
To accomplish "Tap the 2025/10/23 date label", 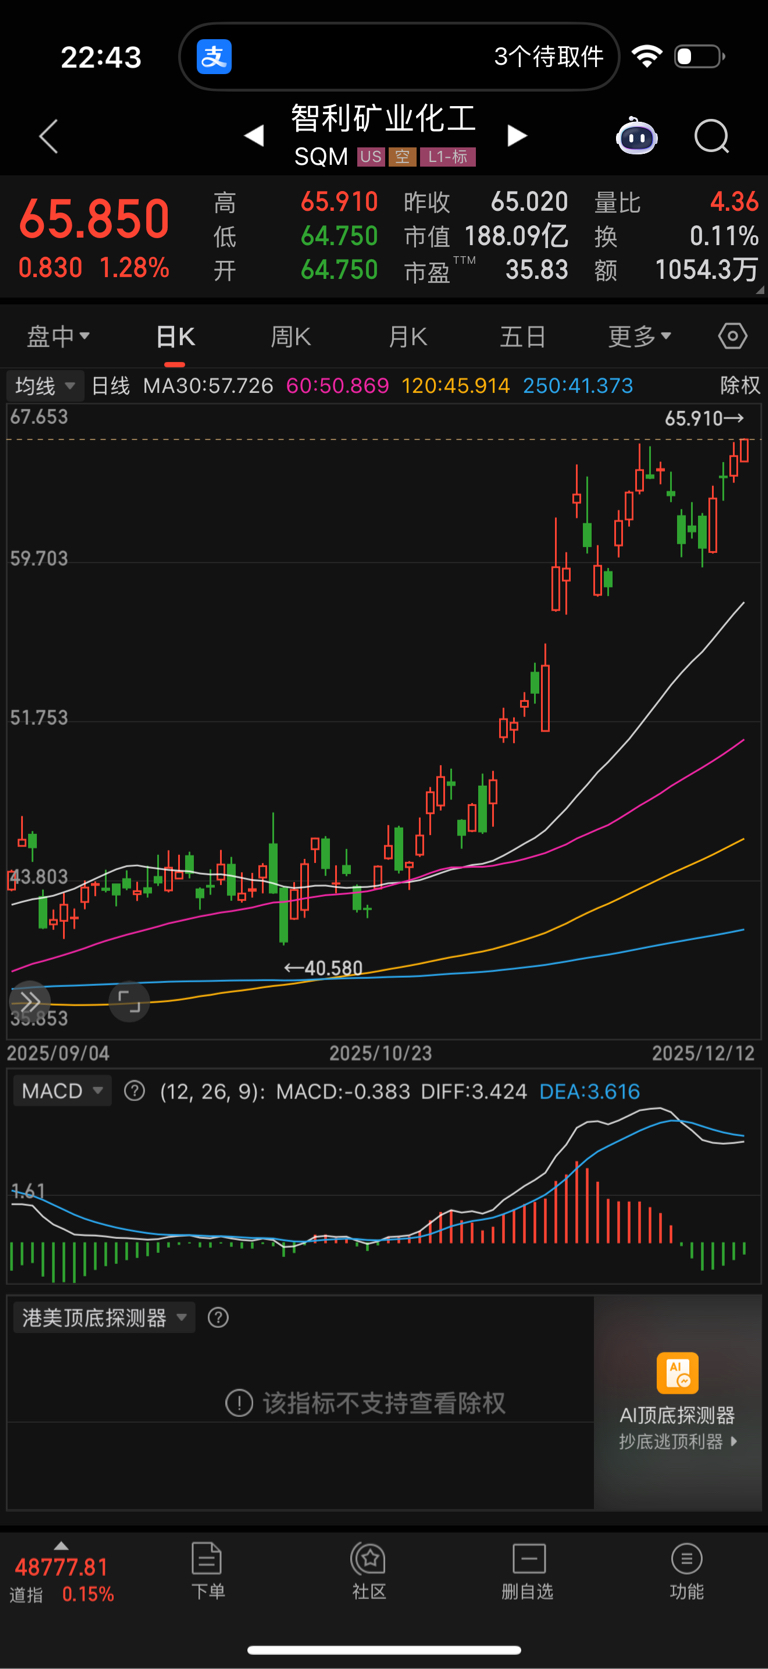I will coord(381,1053).
